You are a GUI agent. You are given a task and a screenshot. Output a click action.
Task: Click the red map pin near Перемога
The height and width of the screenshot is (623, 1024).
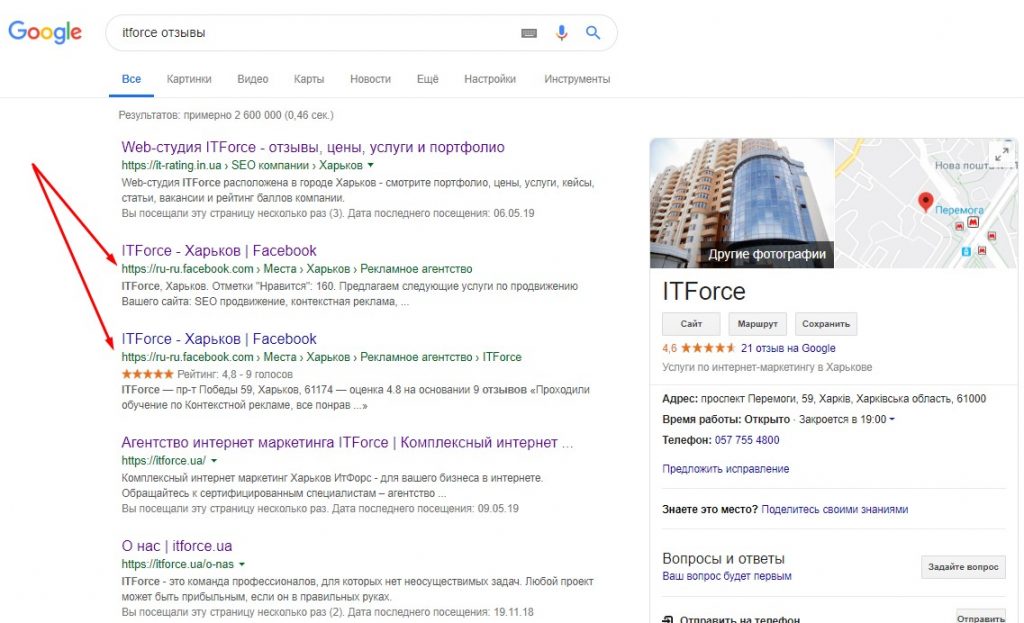(924, 200)
